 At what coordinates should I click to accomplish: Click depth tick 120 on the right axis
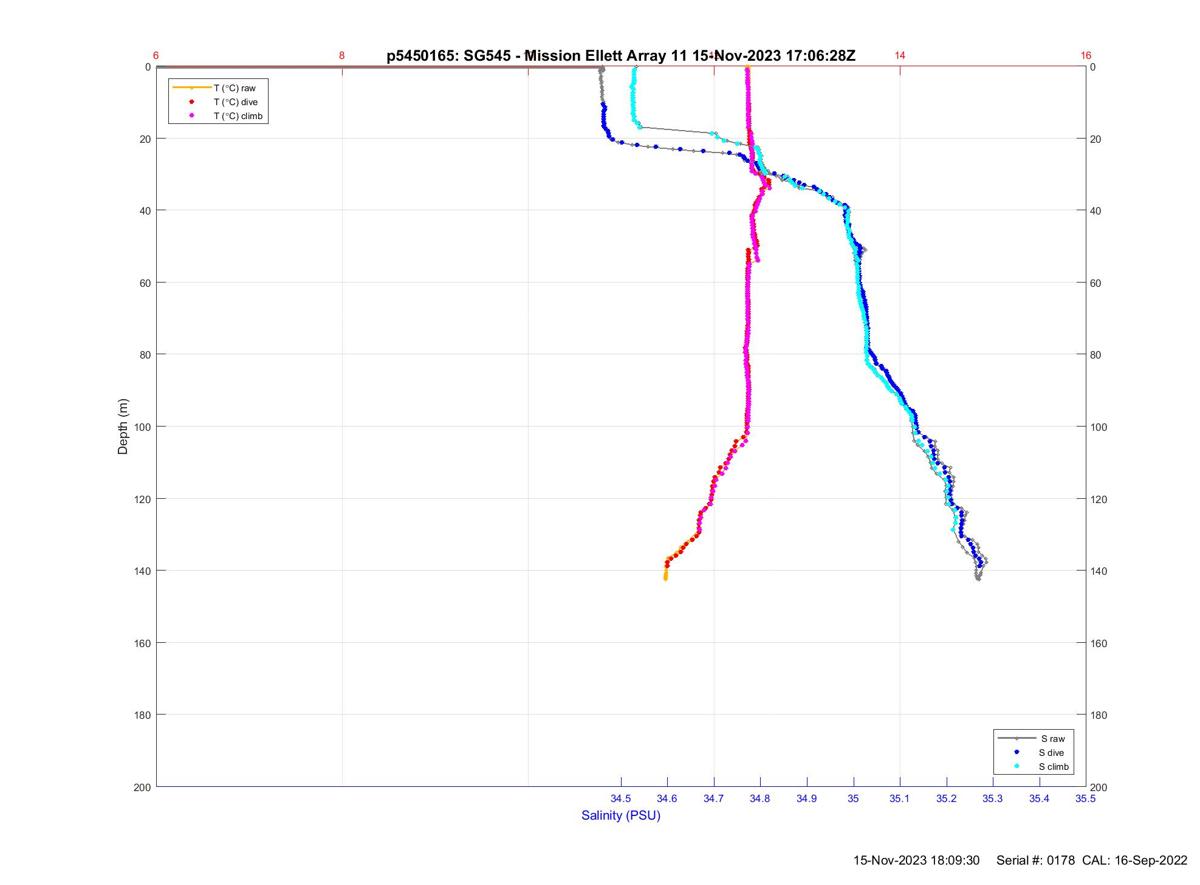[1100, 499]
